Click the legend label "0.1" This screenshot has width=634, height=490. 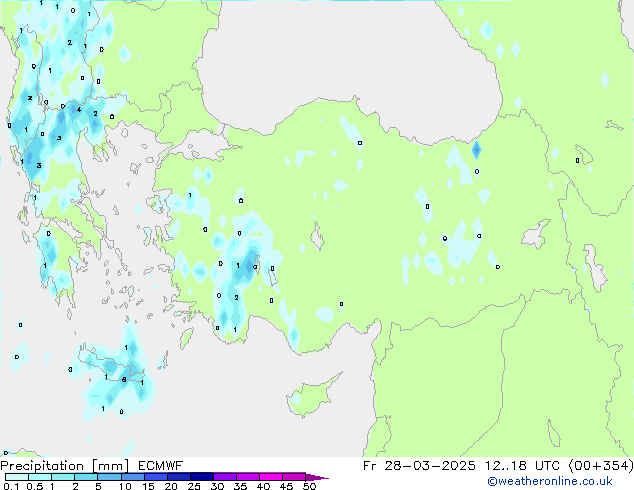(12, 486)
